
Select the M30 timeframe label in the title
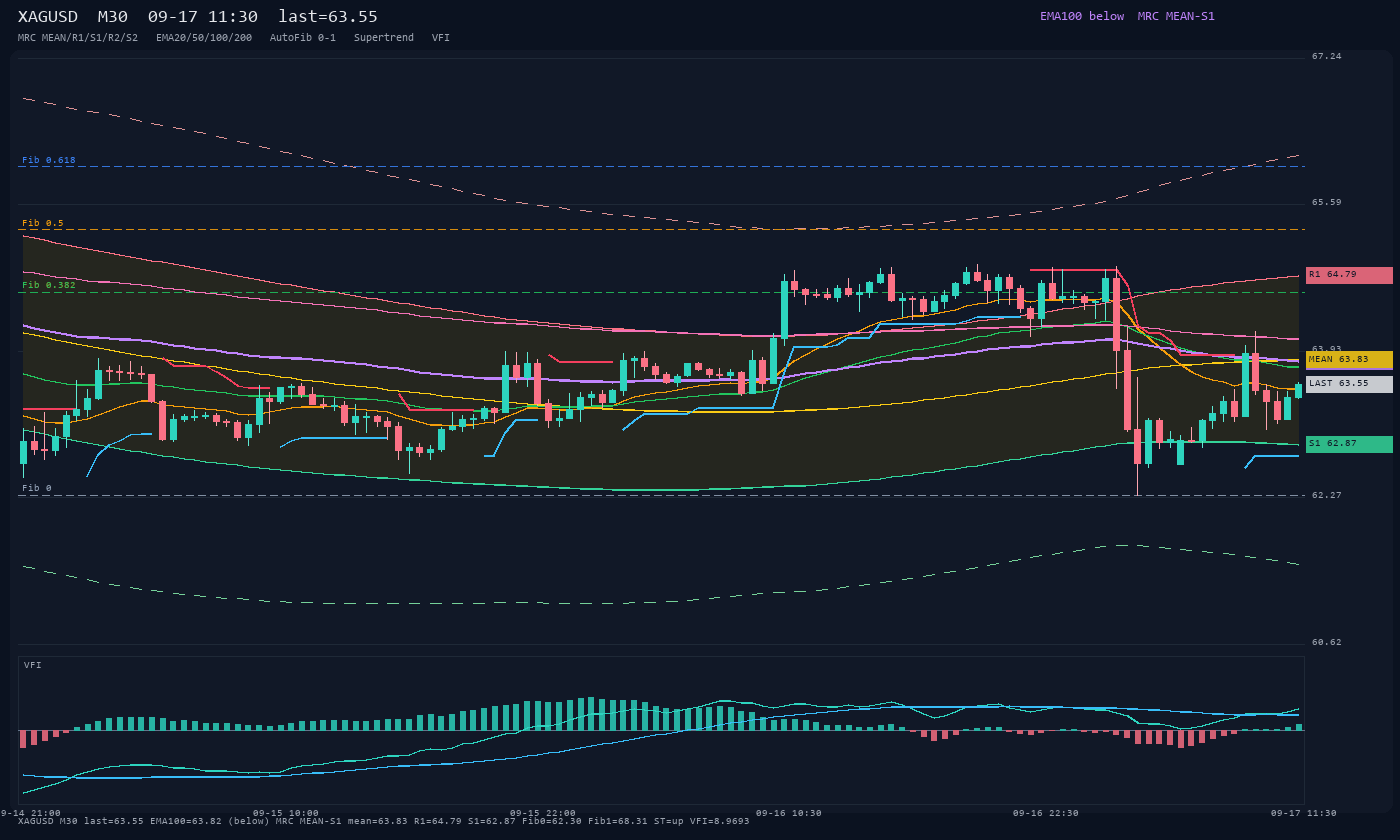point(113,17)
